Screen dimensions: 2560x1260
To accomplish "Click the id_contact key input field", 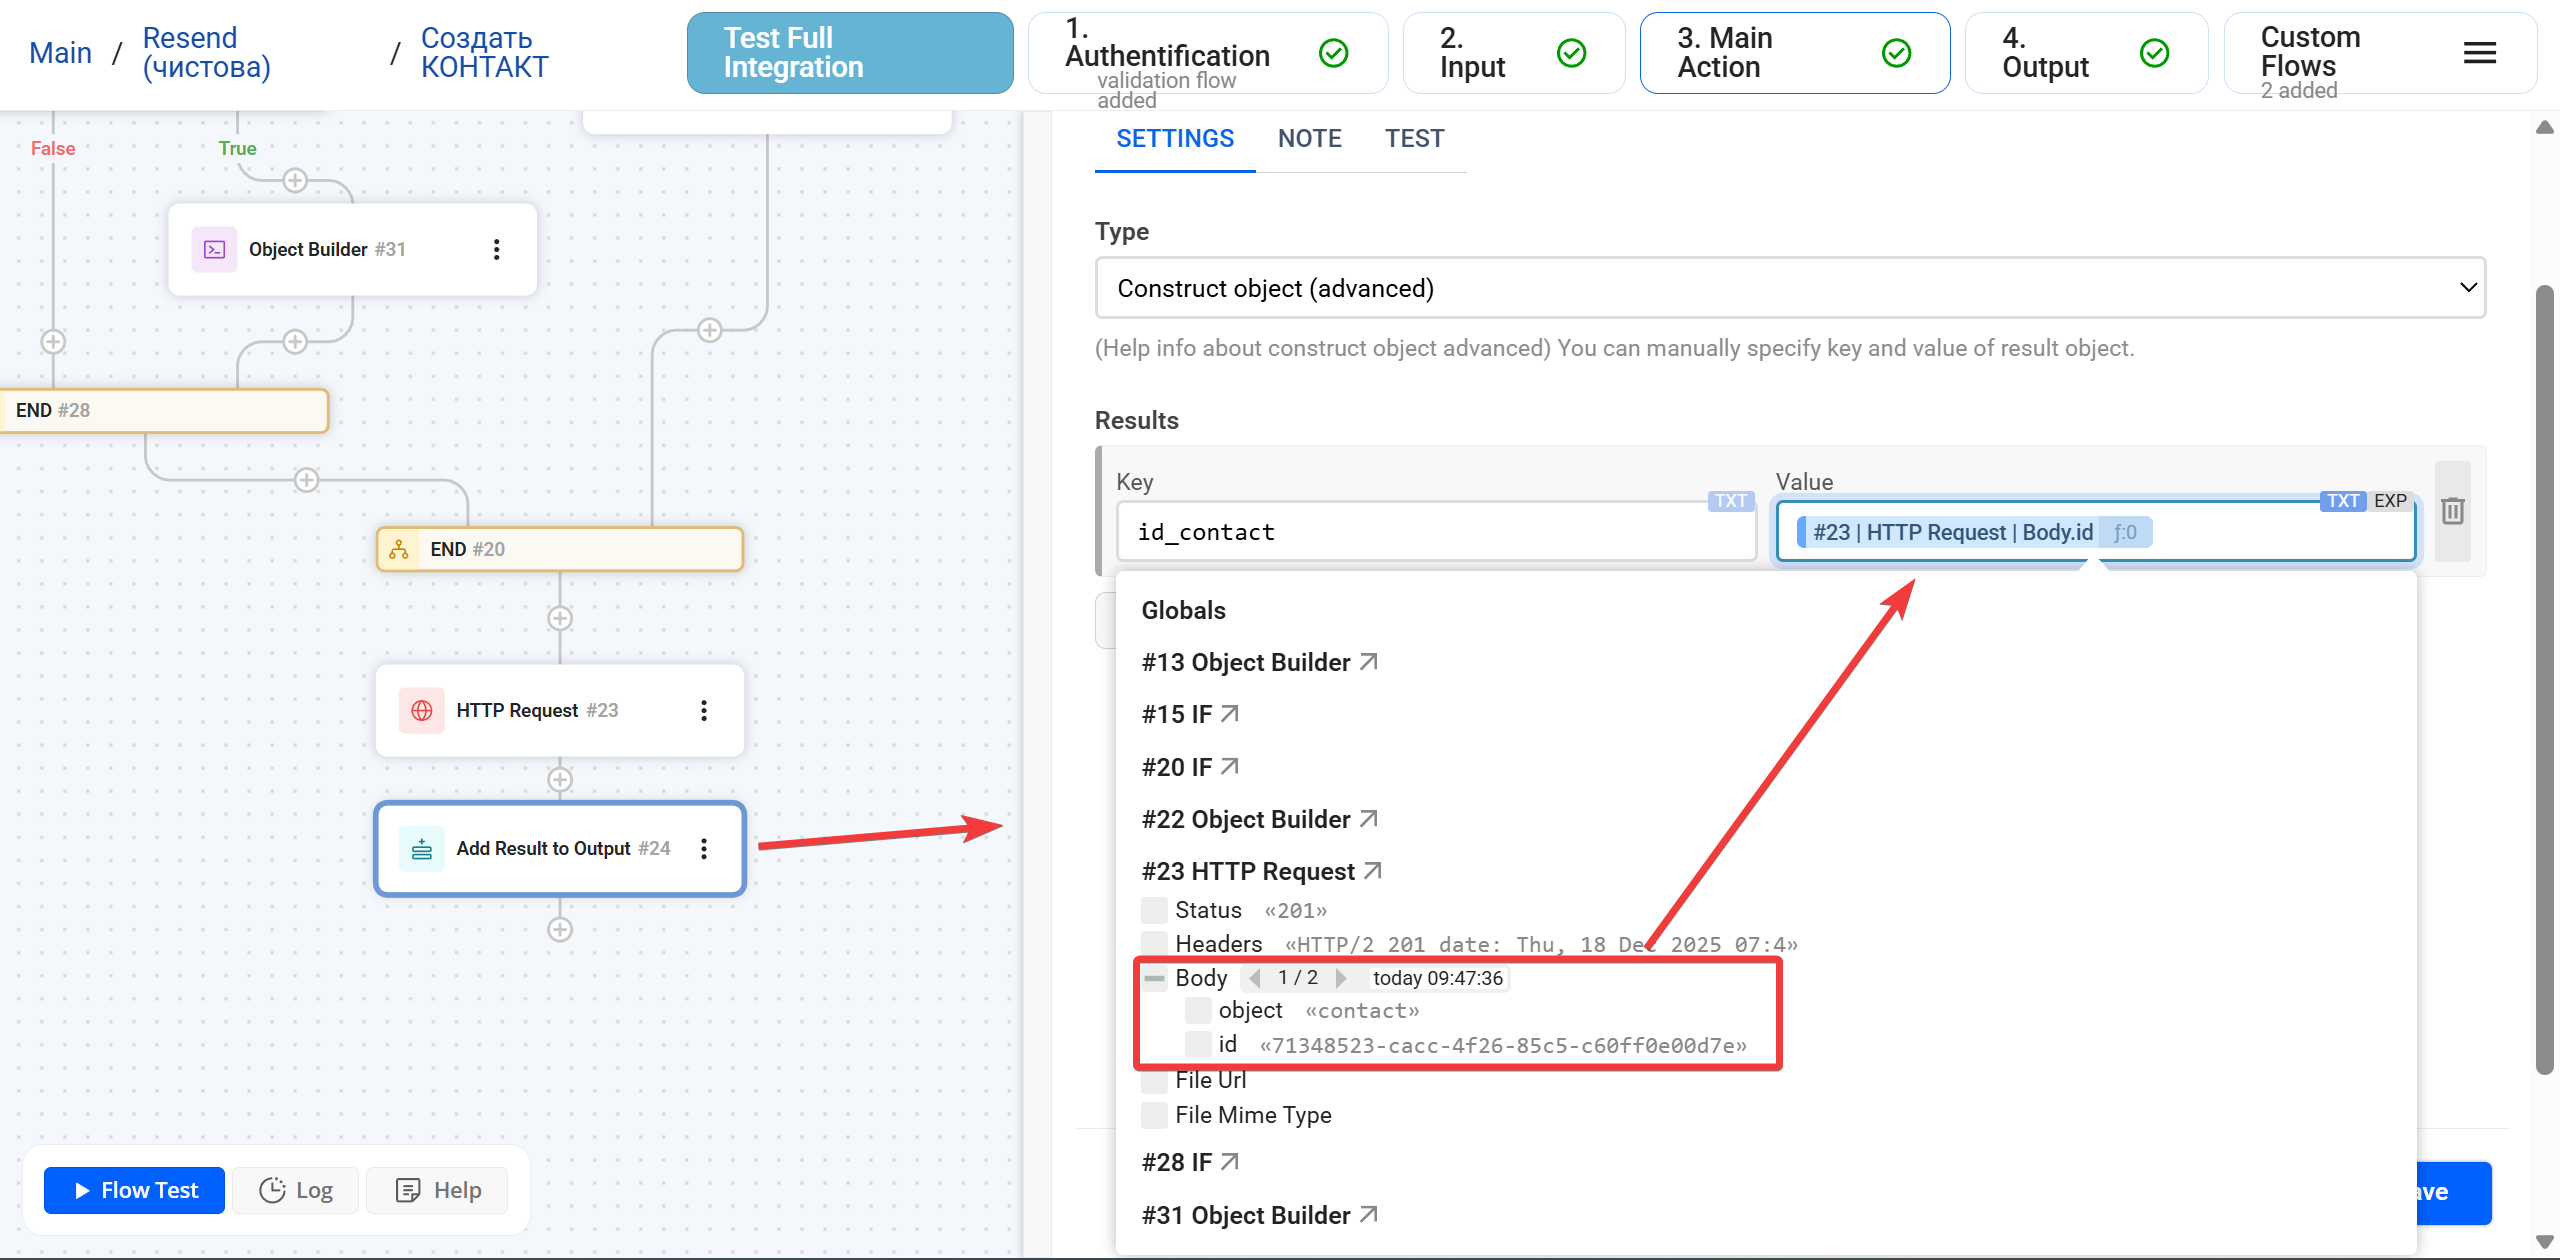I will click(x=1435, y=532).
